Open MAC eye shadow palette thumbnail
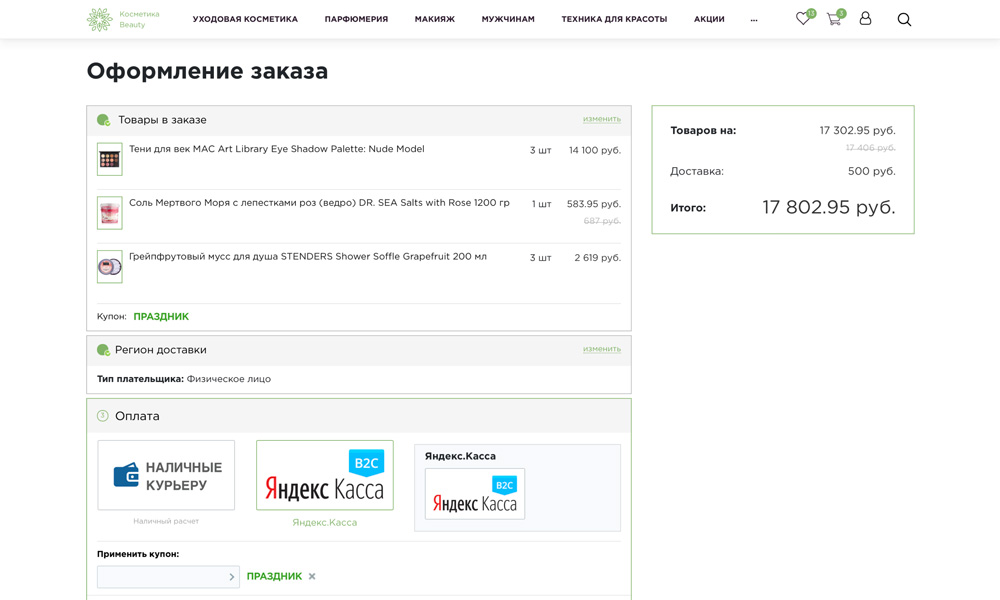Image resolution: width=1000 pixels, height=600 pixels. click(x=110, y=159)
